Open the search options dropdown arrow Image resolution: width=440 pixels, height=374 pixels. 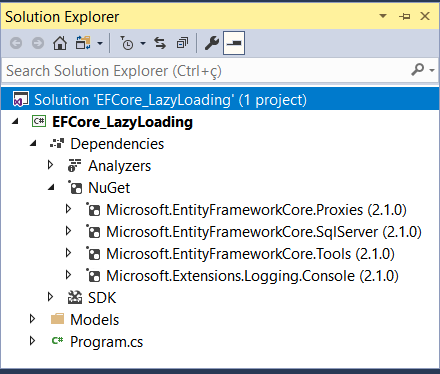pos(432,70)
